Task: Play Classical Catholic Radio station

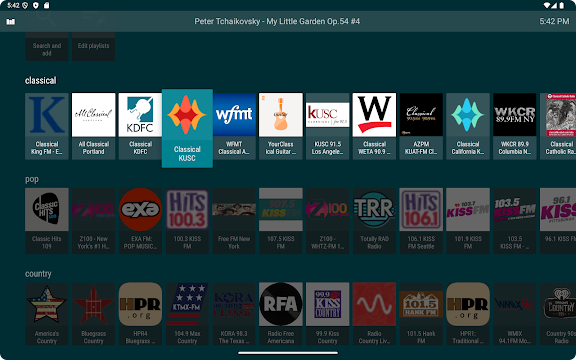Action: tap(558, 126)
